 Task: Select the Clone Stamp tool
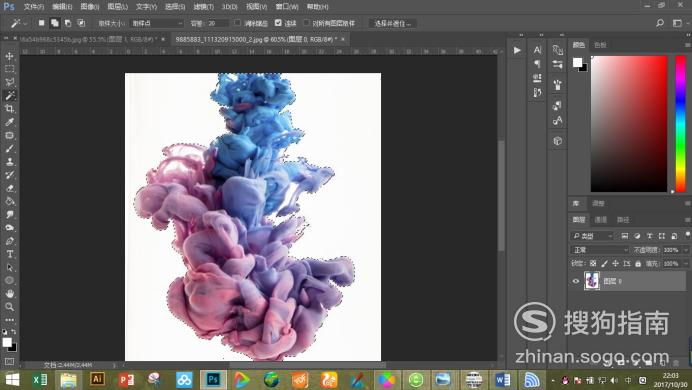click(x=9, y=161)
